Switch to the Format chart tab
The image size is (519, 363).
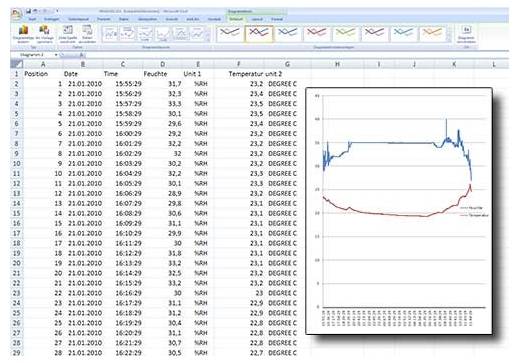pos(277,19)
